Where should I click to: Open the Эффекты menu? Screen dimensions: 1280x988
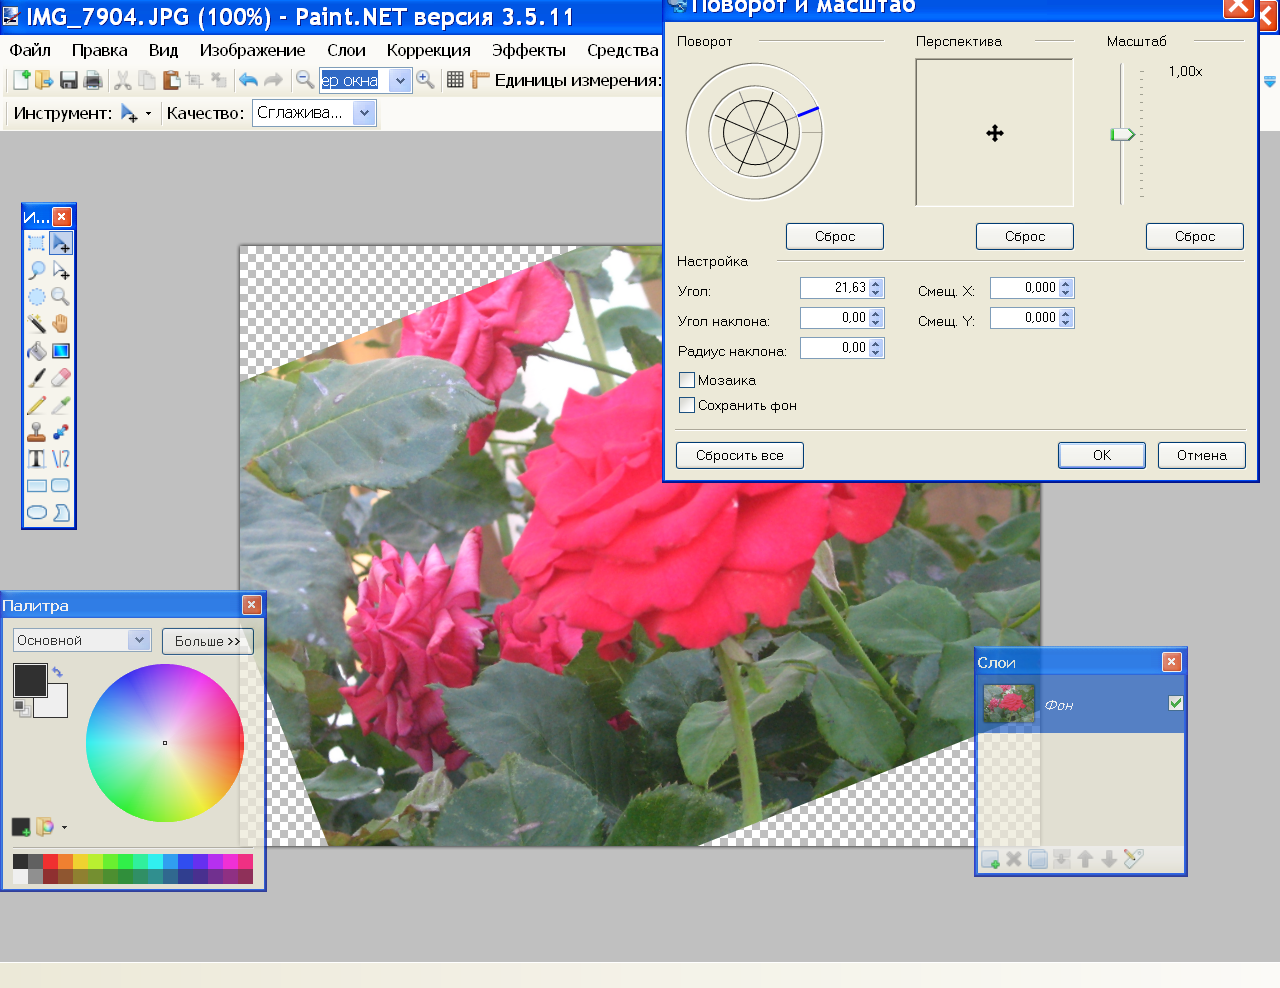(528, 50)
